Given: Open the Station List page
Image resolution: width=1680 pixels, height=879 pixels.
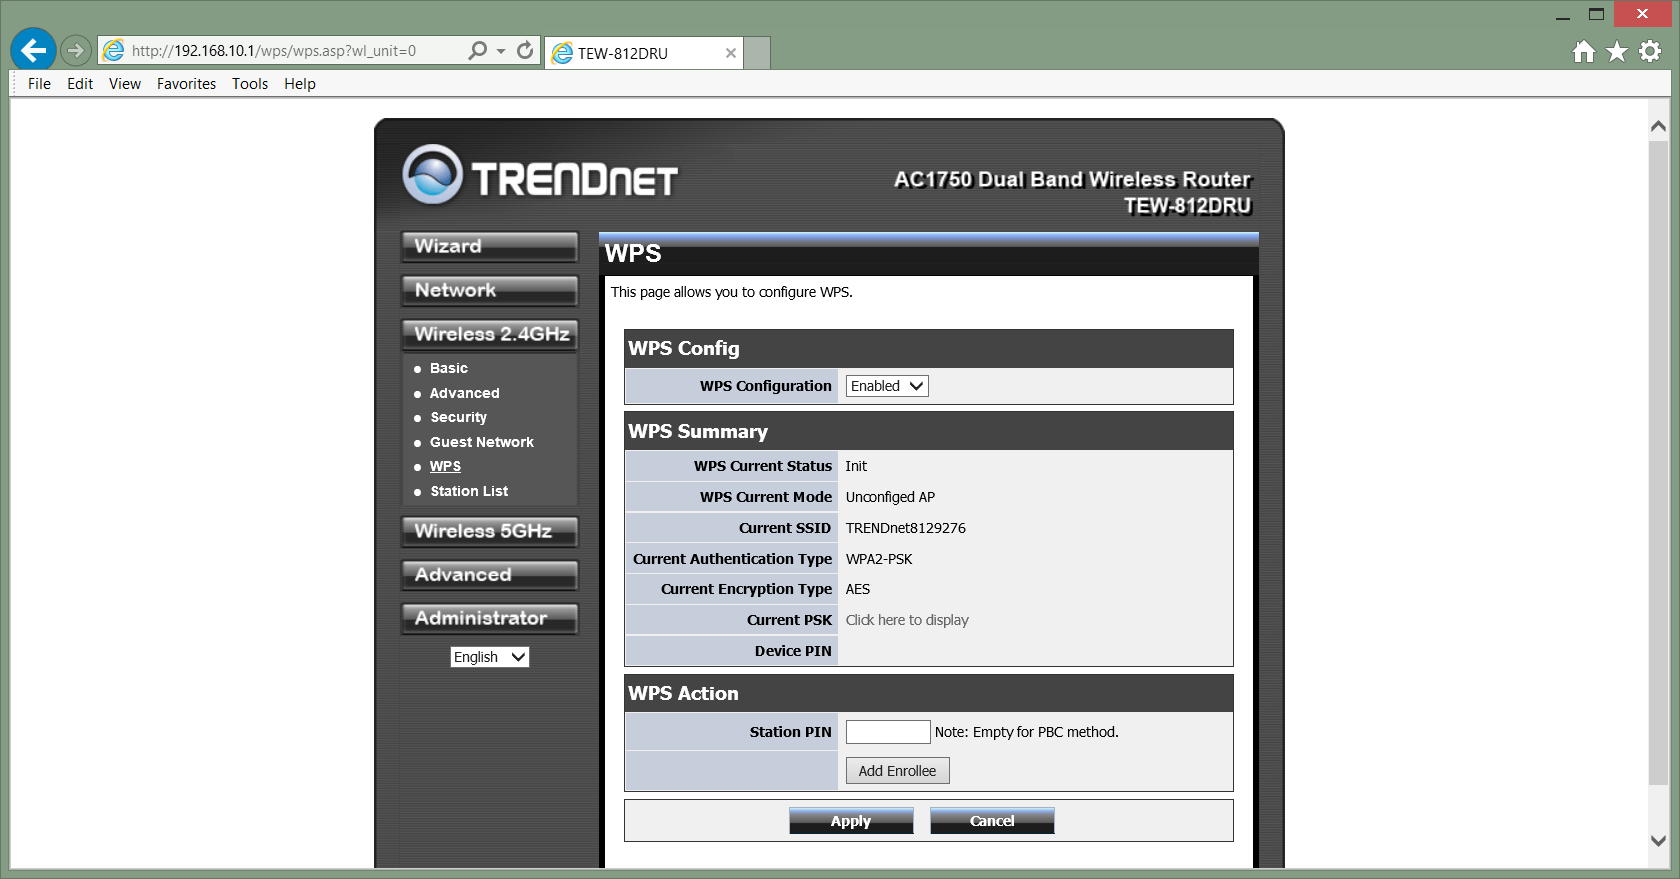Looking at the screenshot, I should tap(469, 491).
